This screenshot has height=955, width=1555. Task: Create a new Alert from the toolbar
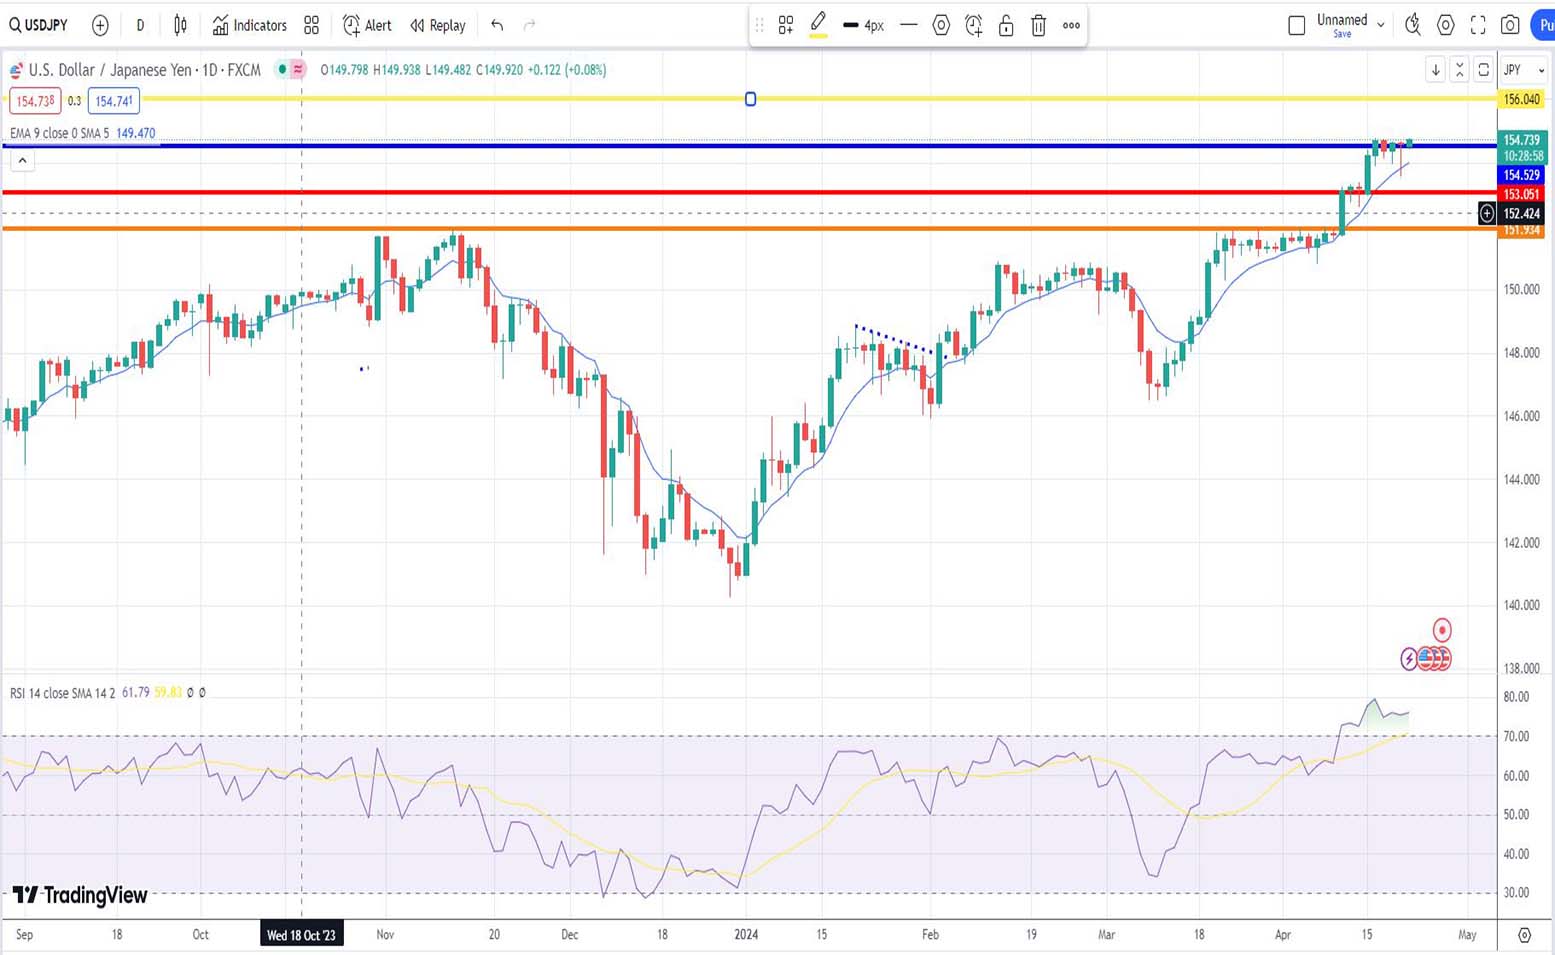pyautogui.click(x=367, y=25)
